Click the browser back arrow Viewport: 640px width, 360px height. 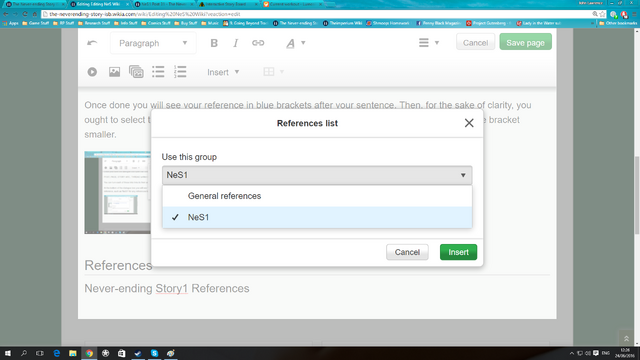6,14
